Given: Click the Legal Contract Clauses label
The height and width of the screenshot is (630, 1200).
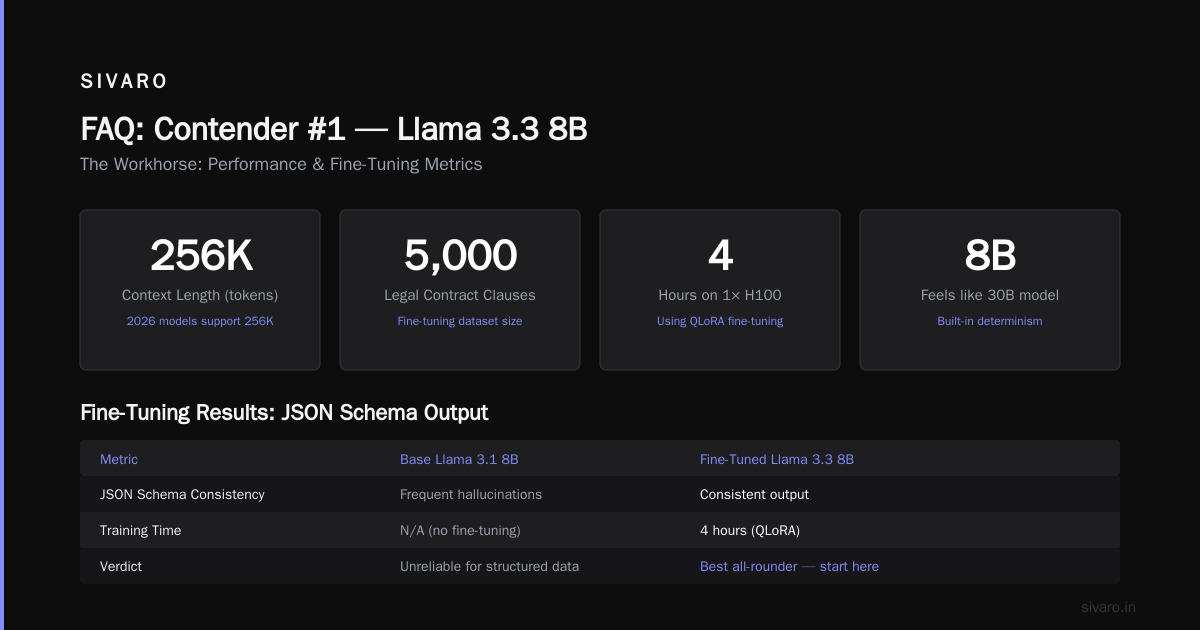Looking at the screenshot, I should 460,295.
